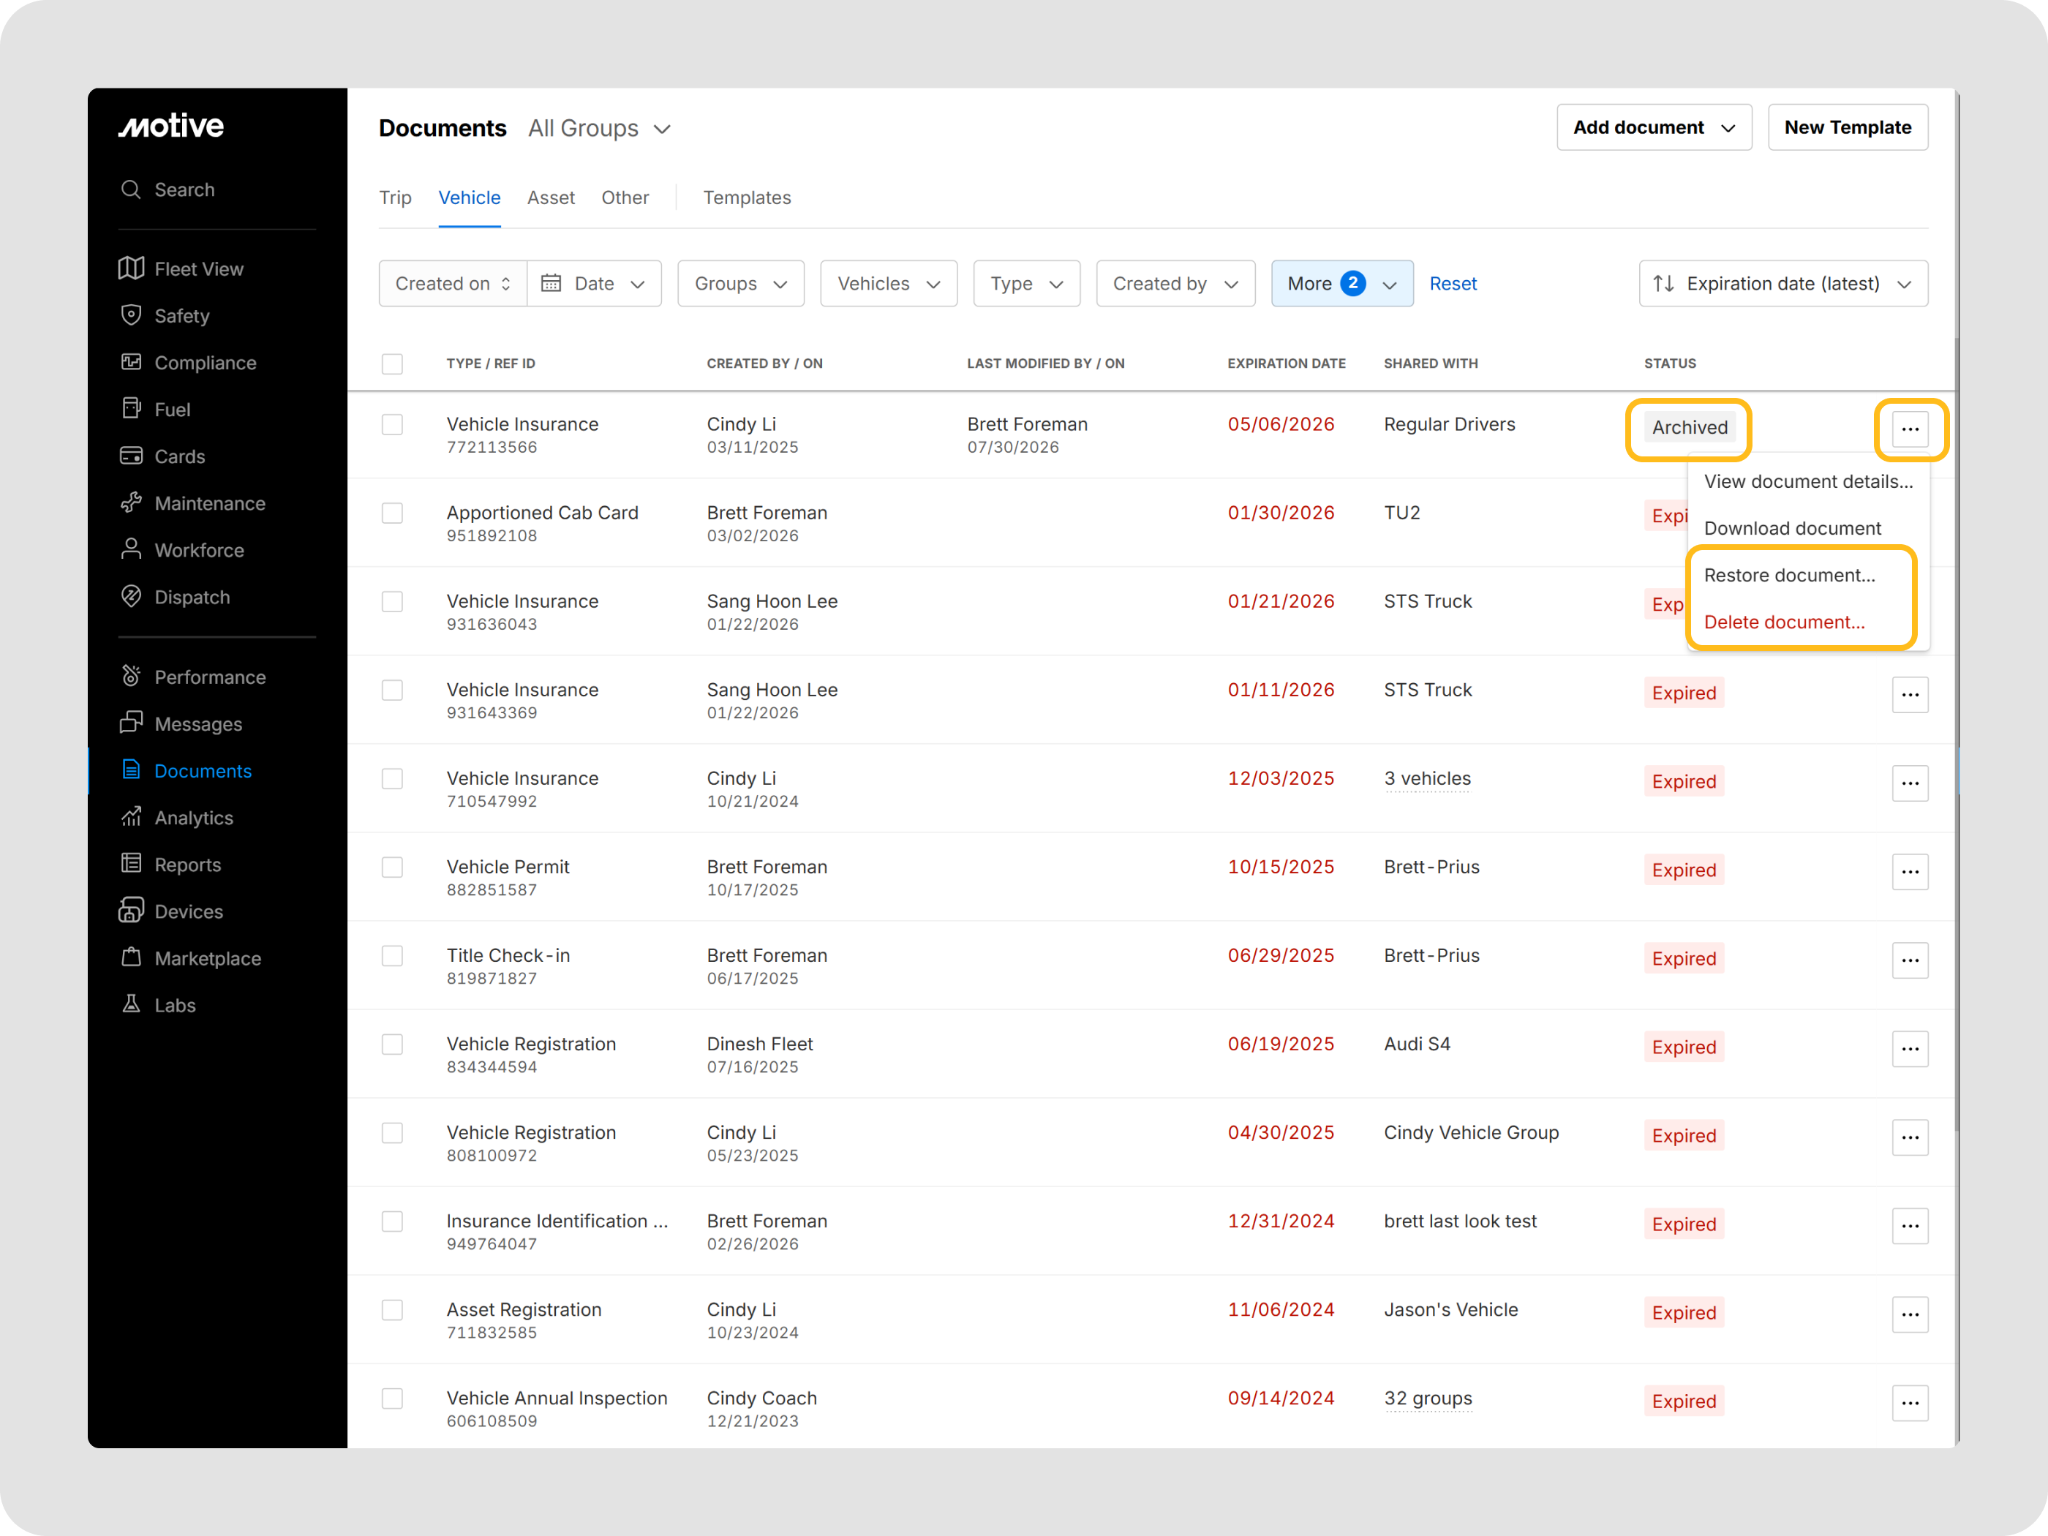Image resolution: width=2048 pixels, height=1536 pixels.
Task: Open the Add document dropdown
Action: (x=1654, y=128)
